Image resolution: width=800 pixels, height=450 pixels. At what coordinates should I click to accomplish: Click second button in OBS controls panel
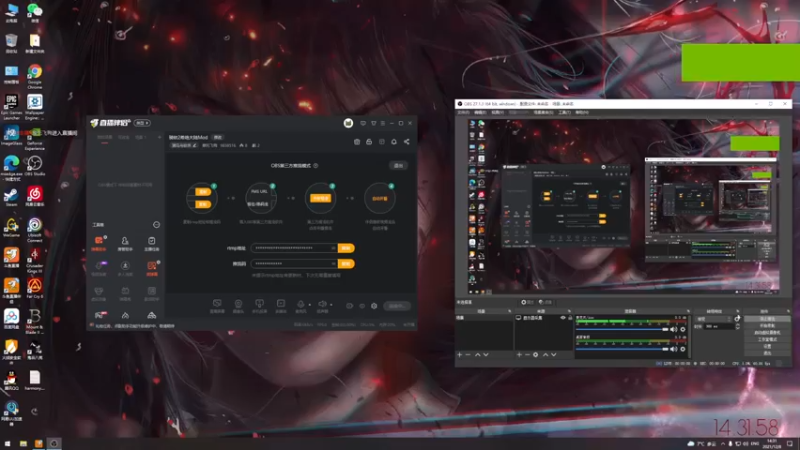click(767, 326)
